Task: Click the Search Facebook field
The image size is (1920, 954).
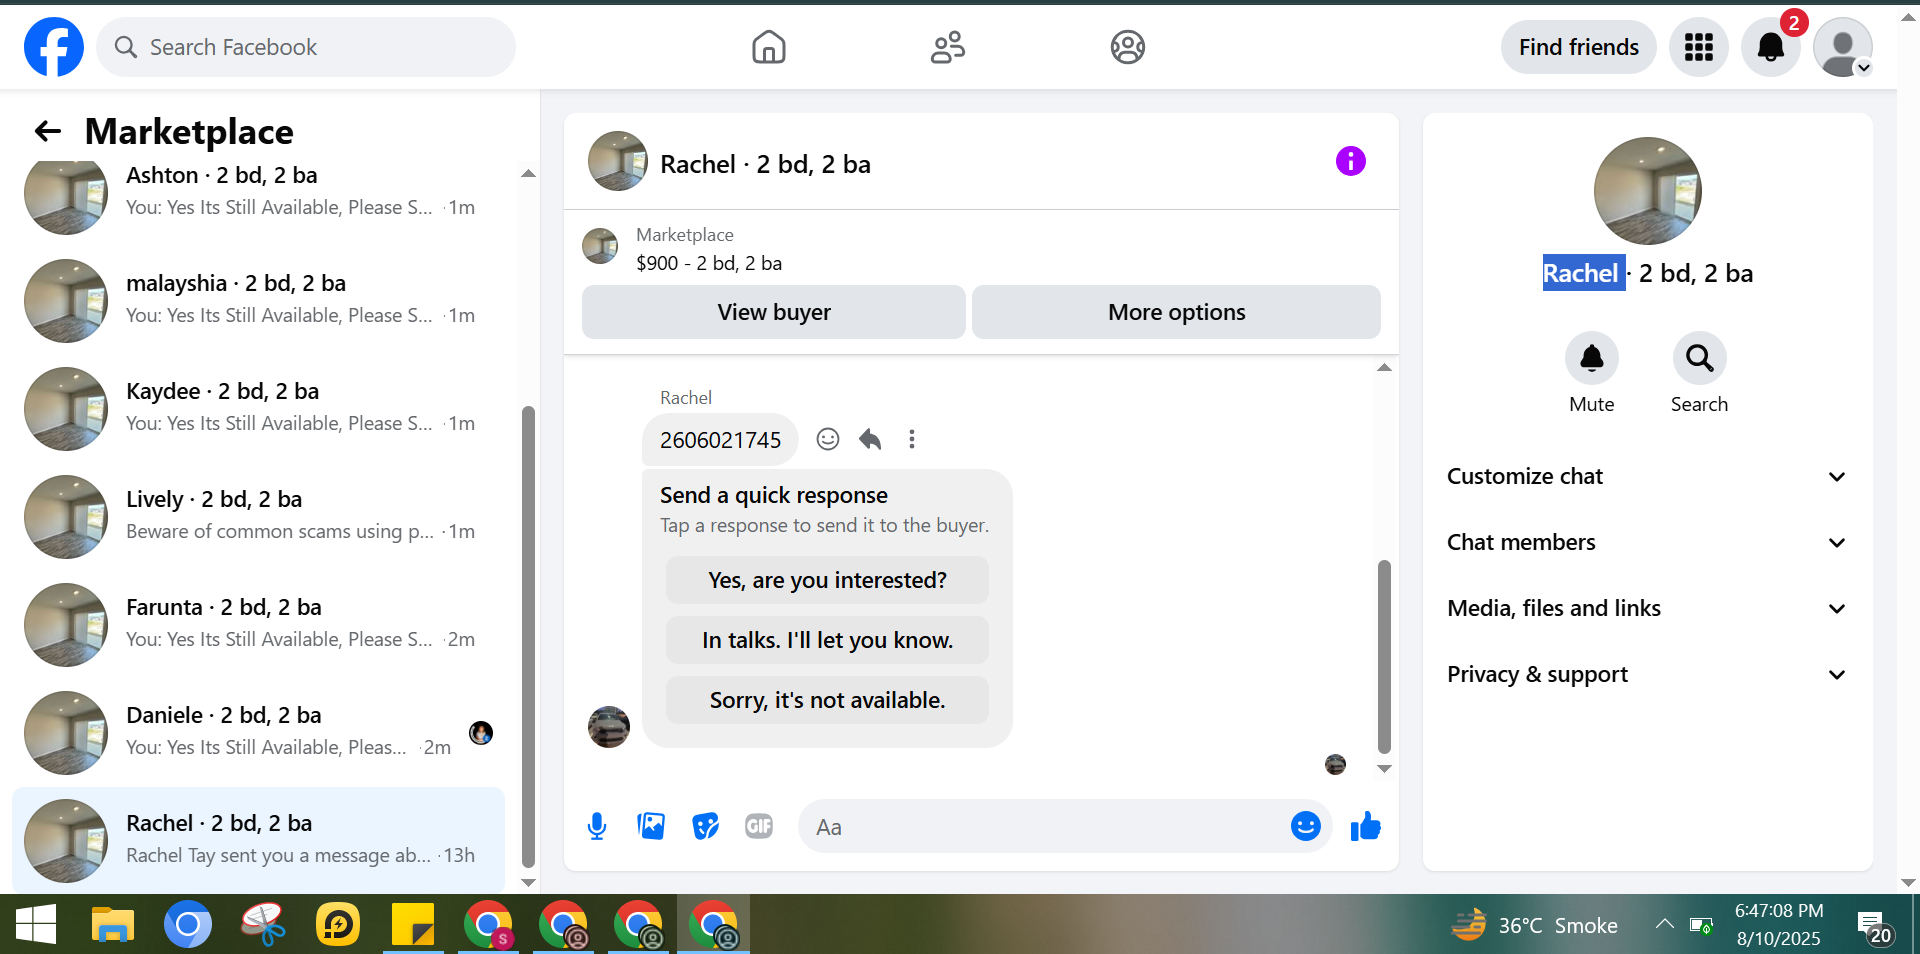Action: 306,47
